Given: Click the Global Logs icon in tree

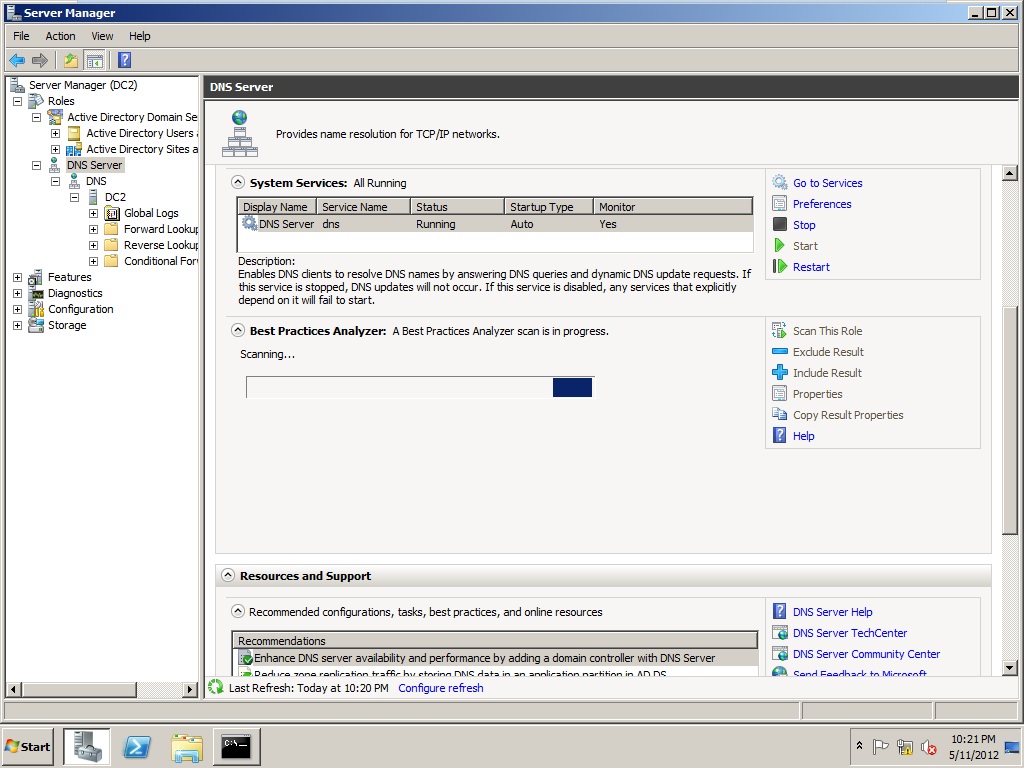Looking at the screenshot, I should [112, 213].
